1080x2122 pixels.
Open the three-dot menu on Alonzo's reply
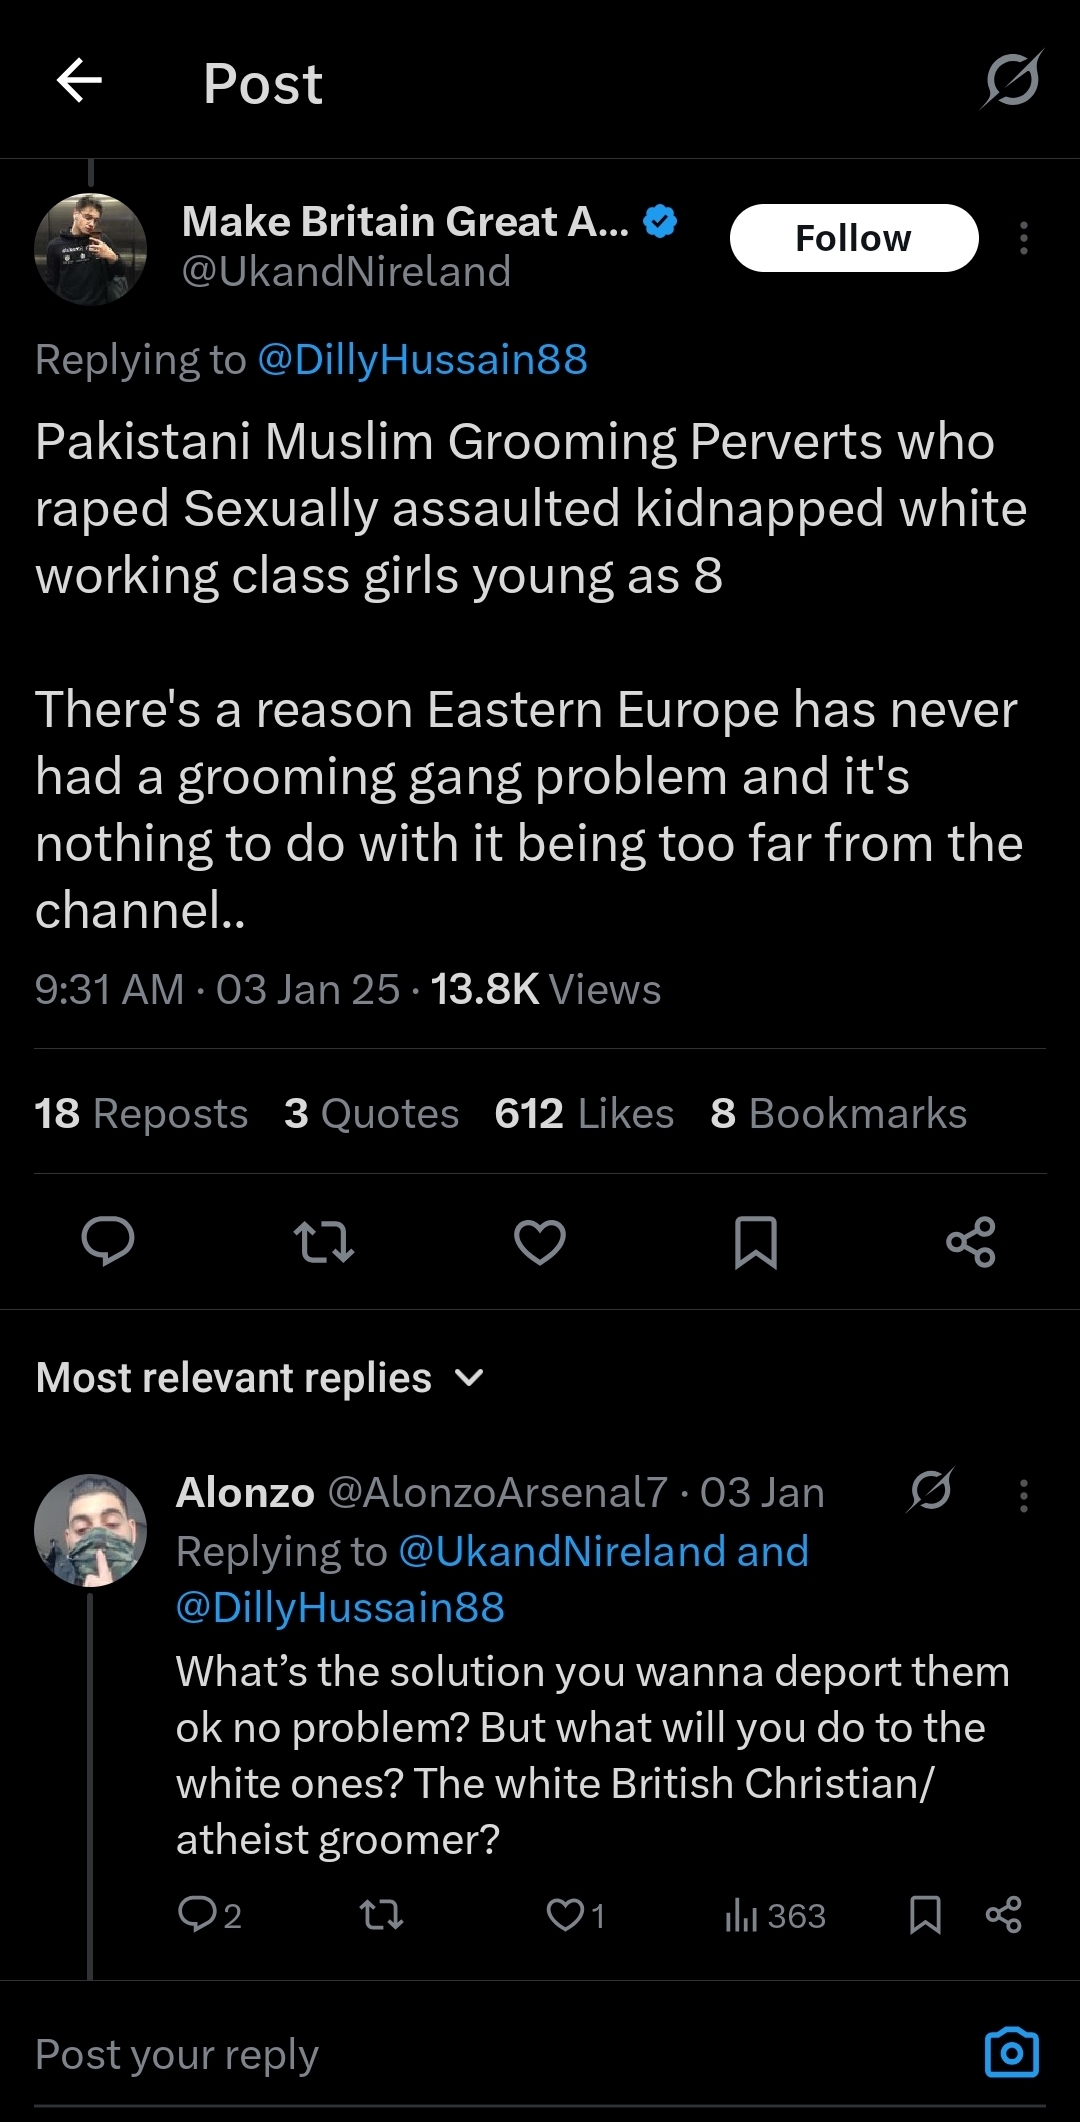pyautogui.click(x=1023, y=1496)
